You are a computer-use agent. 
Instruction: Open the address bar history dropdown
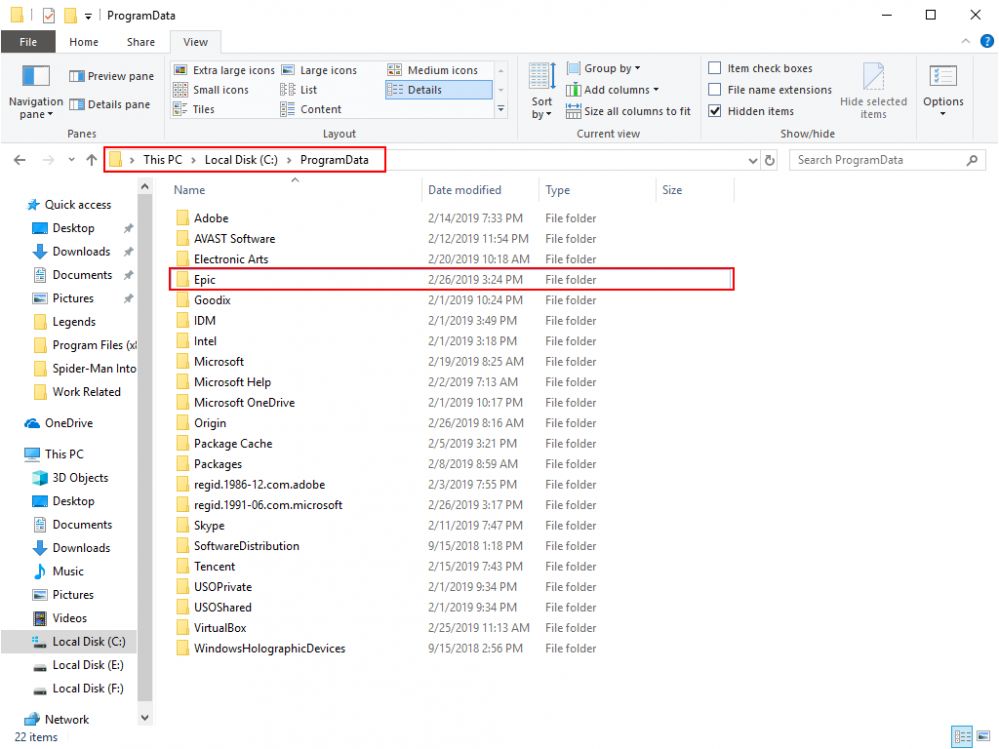[753, 160]
